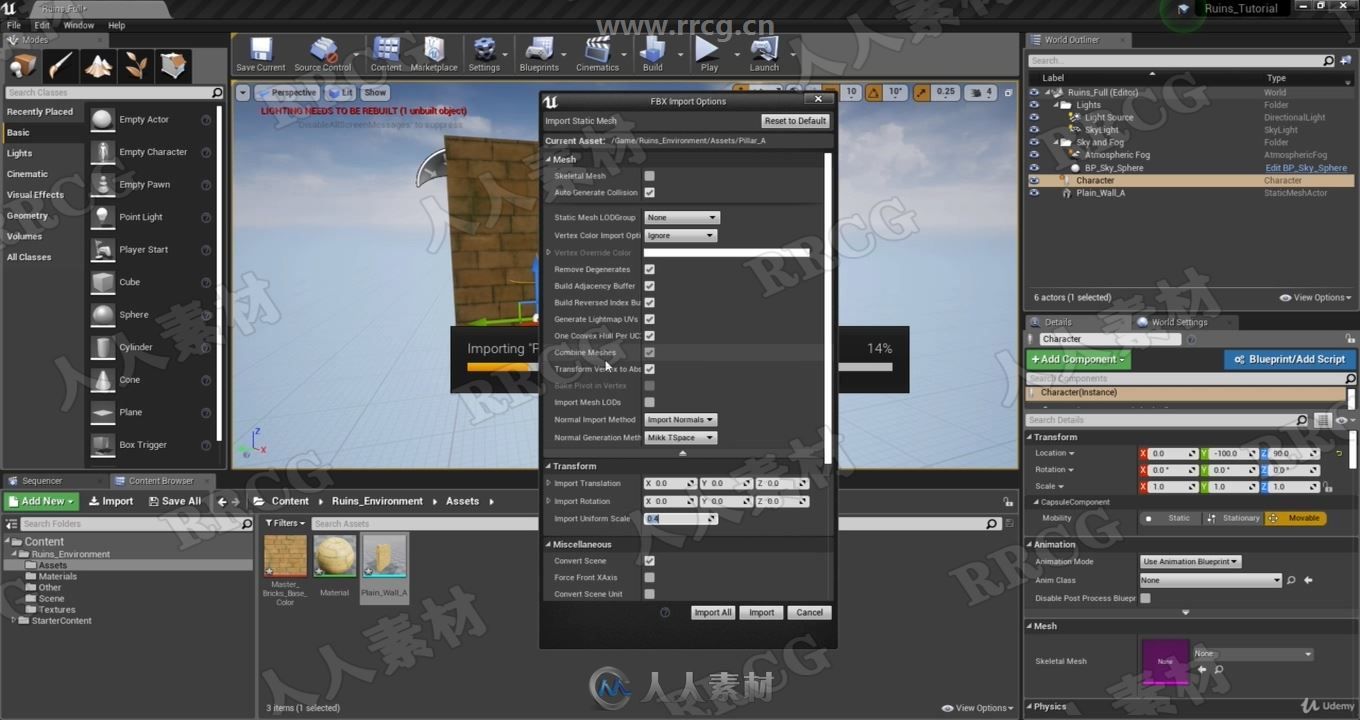Open Animation Mode dropdown
The width and height of the screenshot is (1360, 720).
tap(1190, 562)
